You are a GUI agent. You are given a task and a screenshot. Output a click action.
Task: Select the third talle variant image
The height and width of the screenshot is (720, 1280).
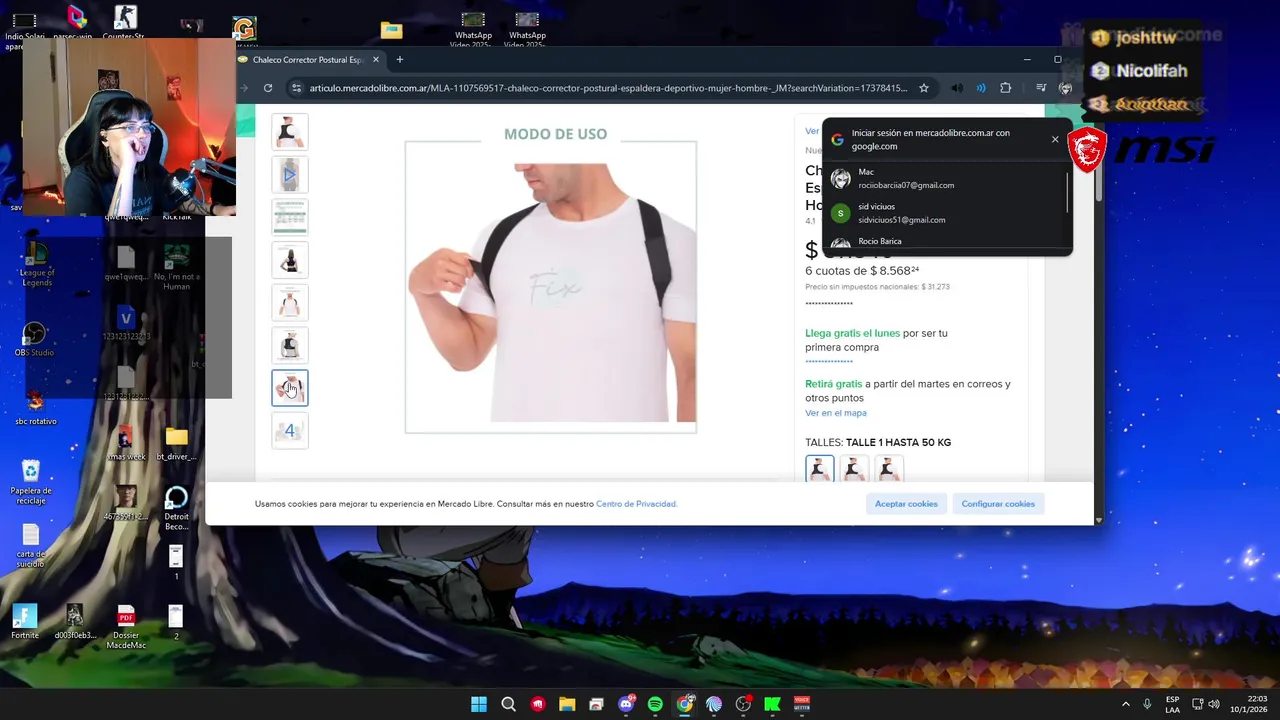[889, 469]
